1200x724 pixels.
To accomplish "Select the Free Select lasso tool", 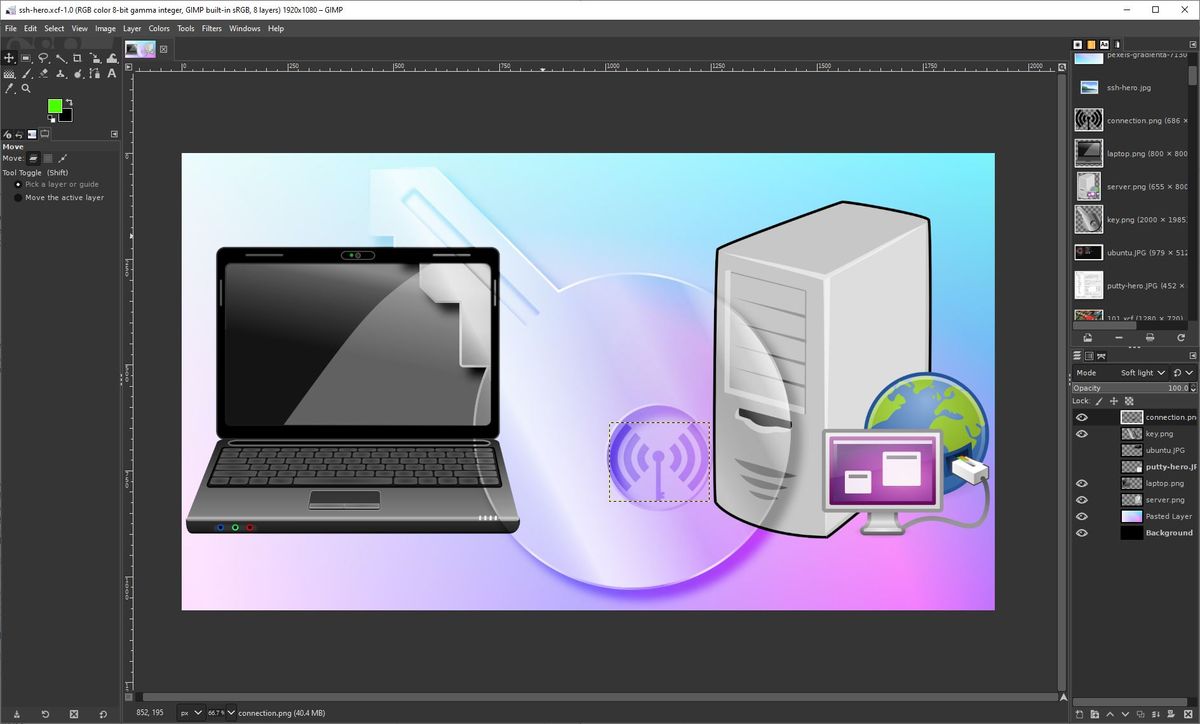I will 42,58.
